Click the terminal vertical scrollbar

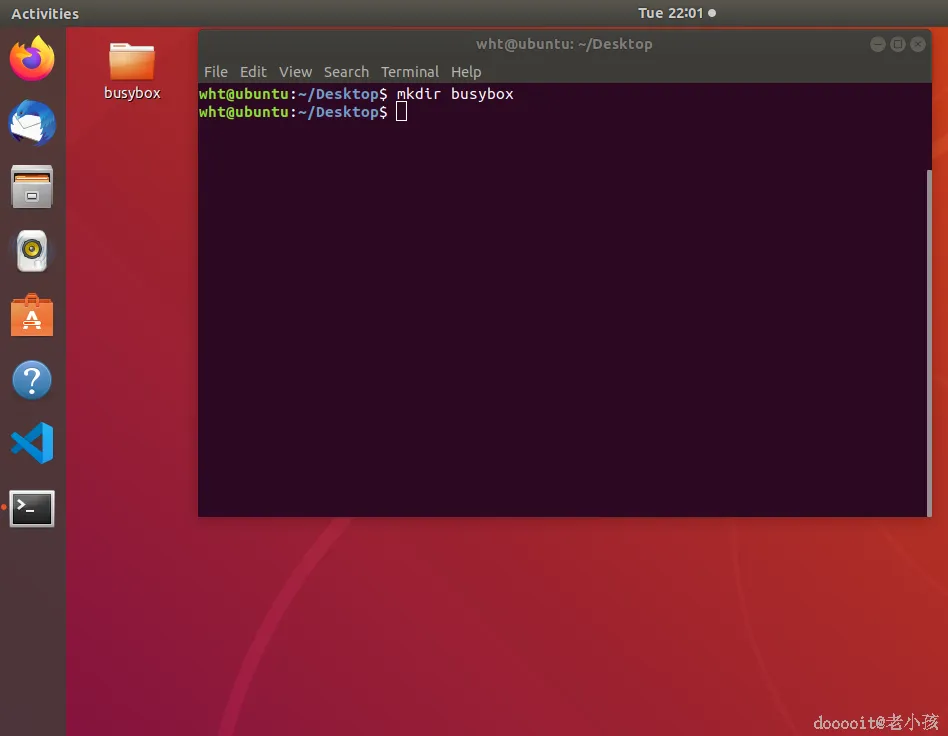point(929,342)
